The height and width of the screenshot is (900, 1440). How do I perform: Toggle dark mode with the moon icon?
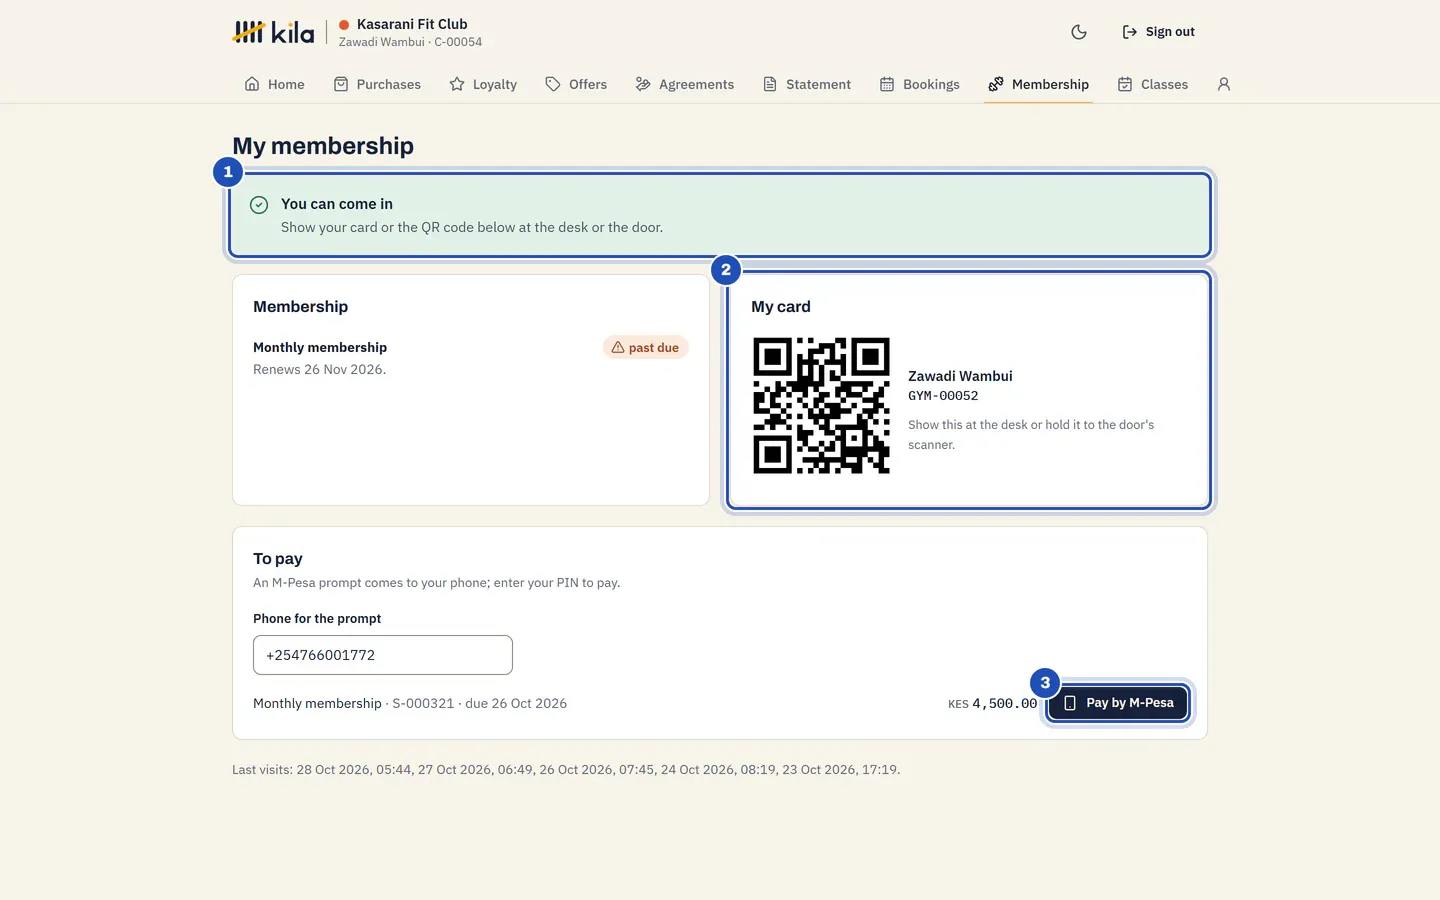tap(1079, 32)
